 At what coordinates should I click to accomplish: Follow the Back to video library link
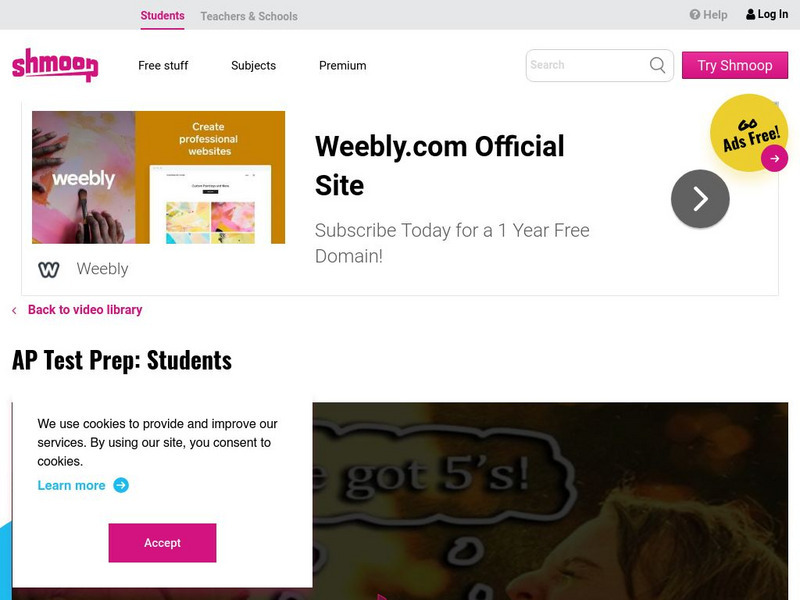[x=85, y=310]
